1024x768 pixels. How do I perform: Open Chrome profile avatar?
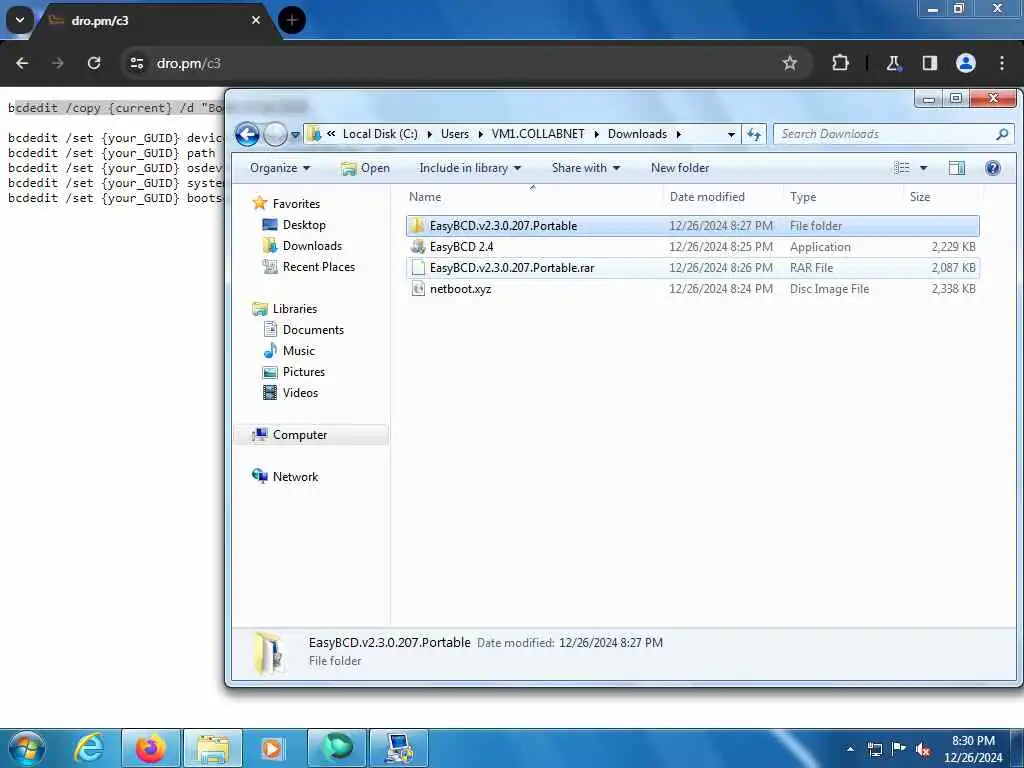click(x=966, y=63)
